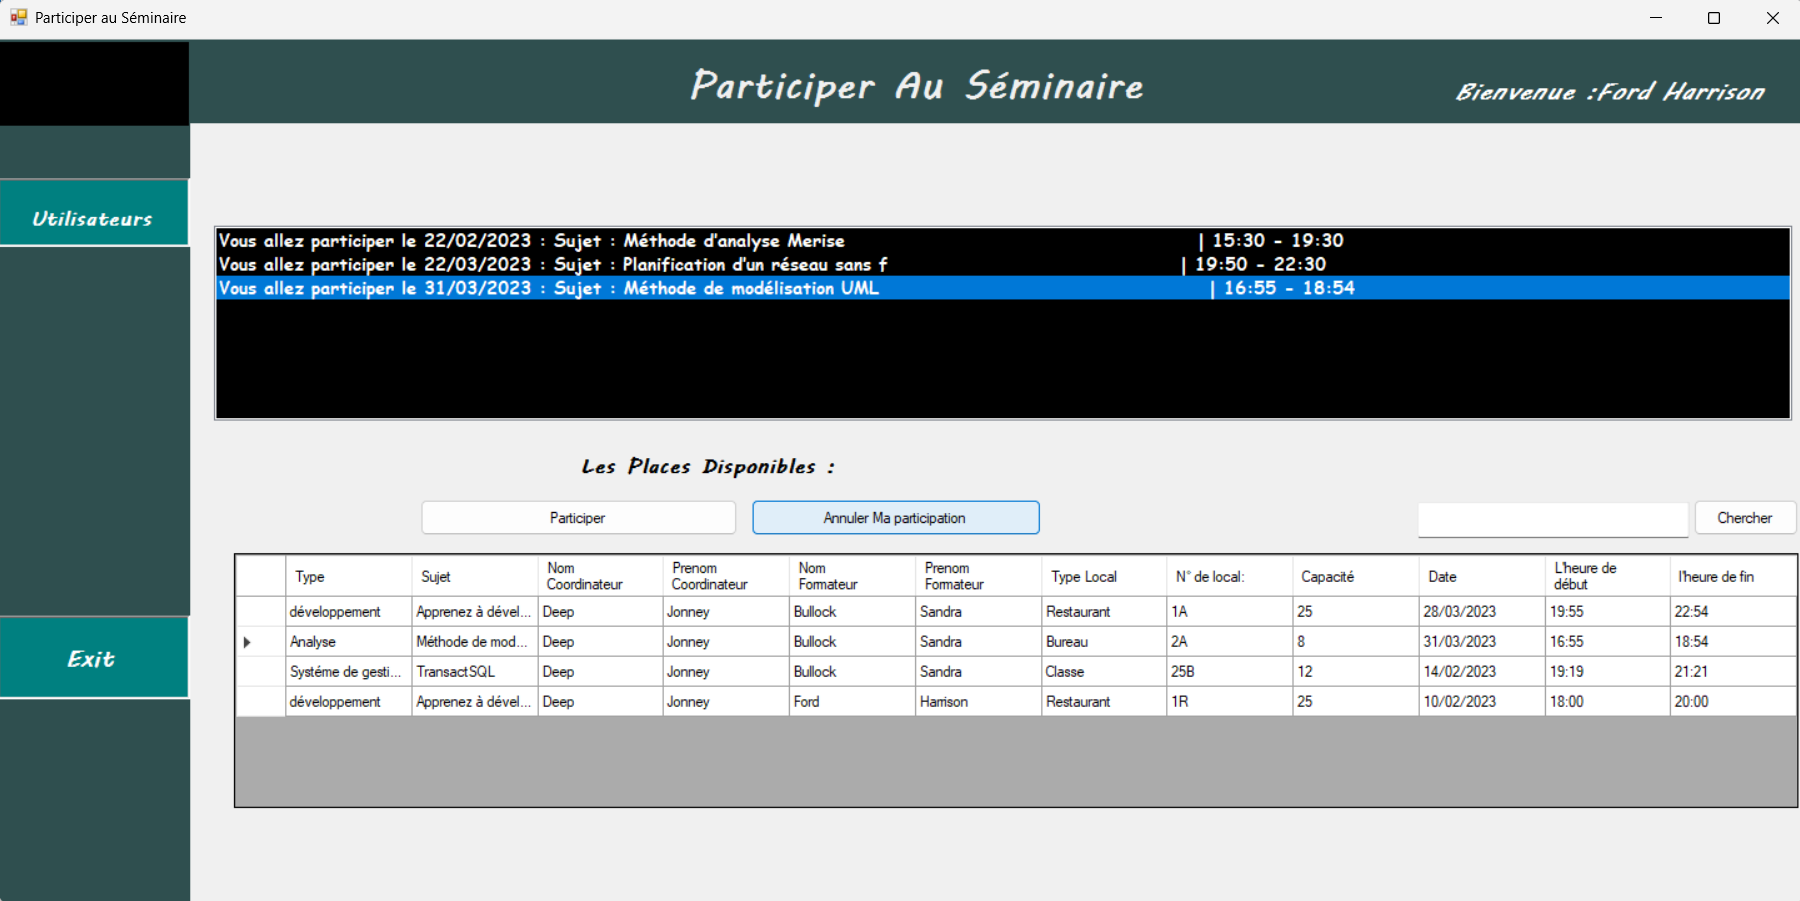
Task: Select the date cell 31/03/2023
Action: point(1482,642)
